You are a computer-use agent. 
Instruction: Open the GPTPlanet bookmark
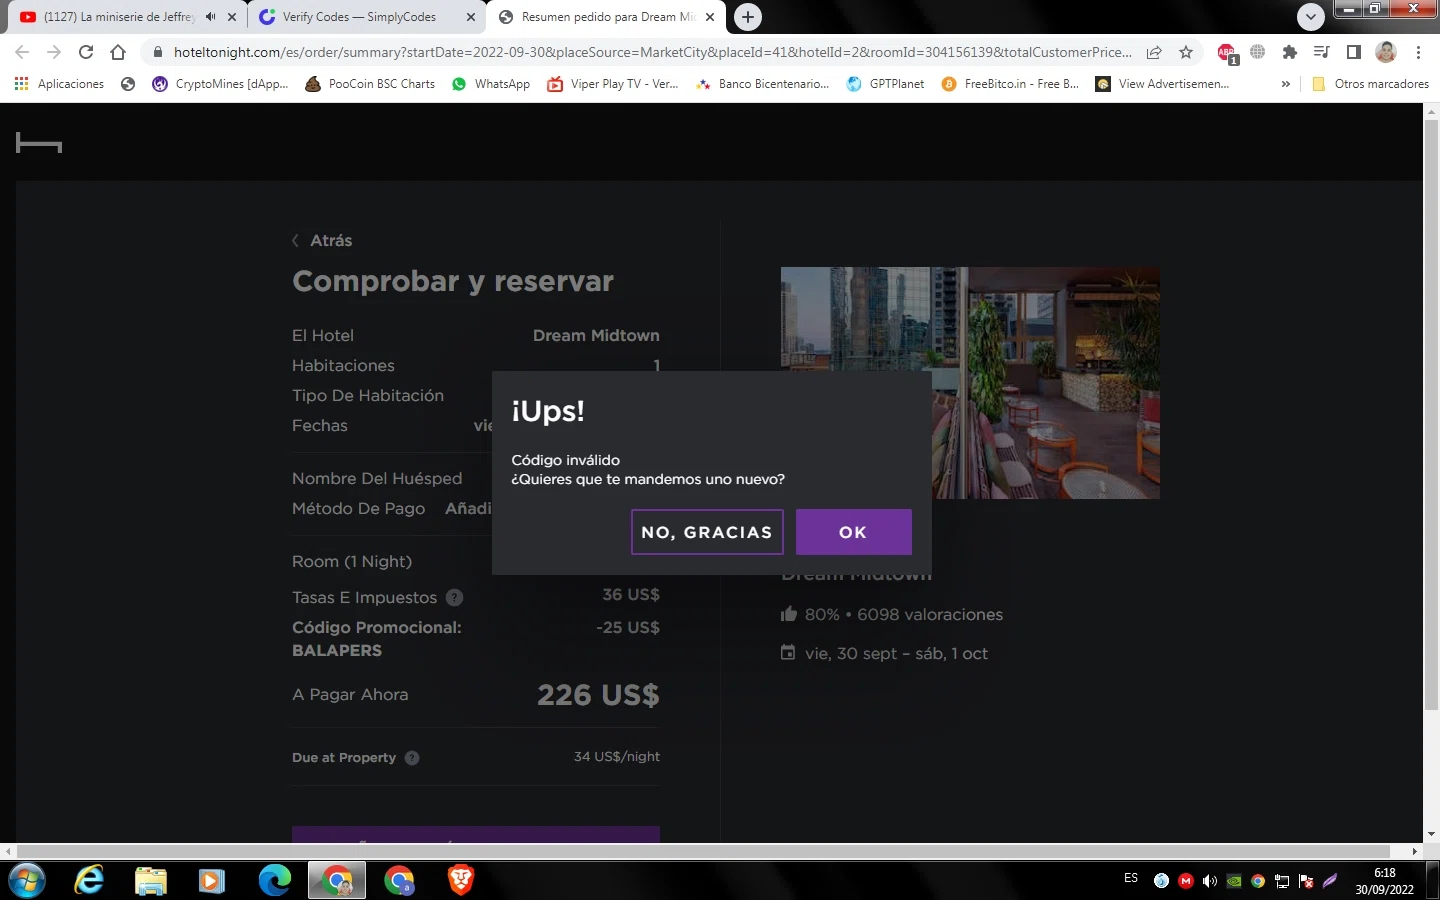[x=885, y=84]
